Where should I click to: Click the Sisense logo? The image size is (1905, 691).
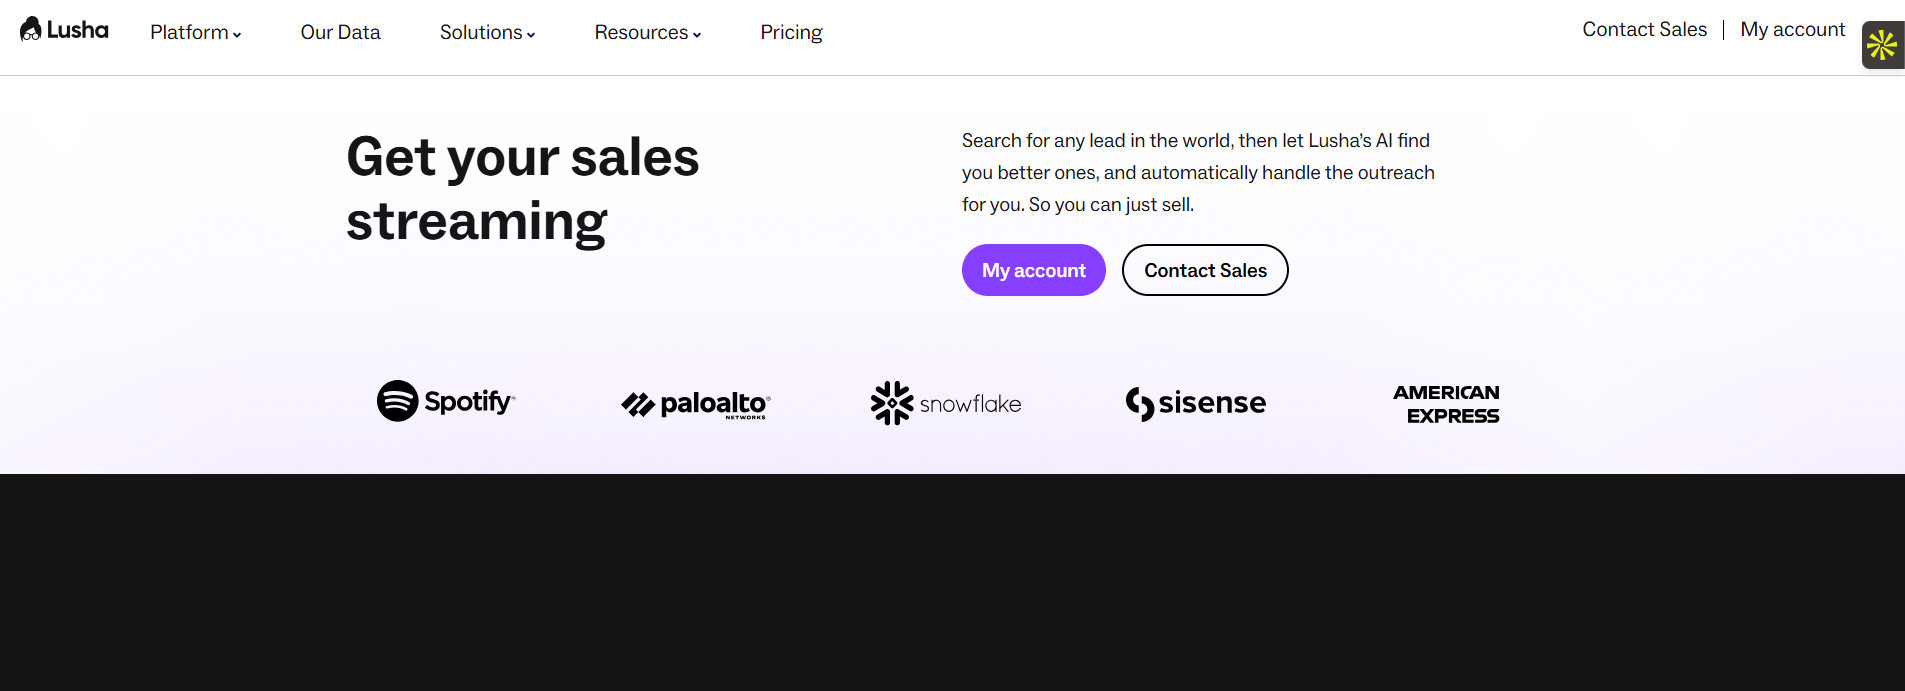click(1196, 403)
